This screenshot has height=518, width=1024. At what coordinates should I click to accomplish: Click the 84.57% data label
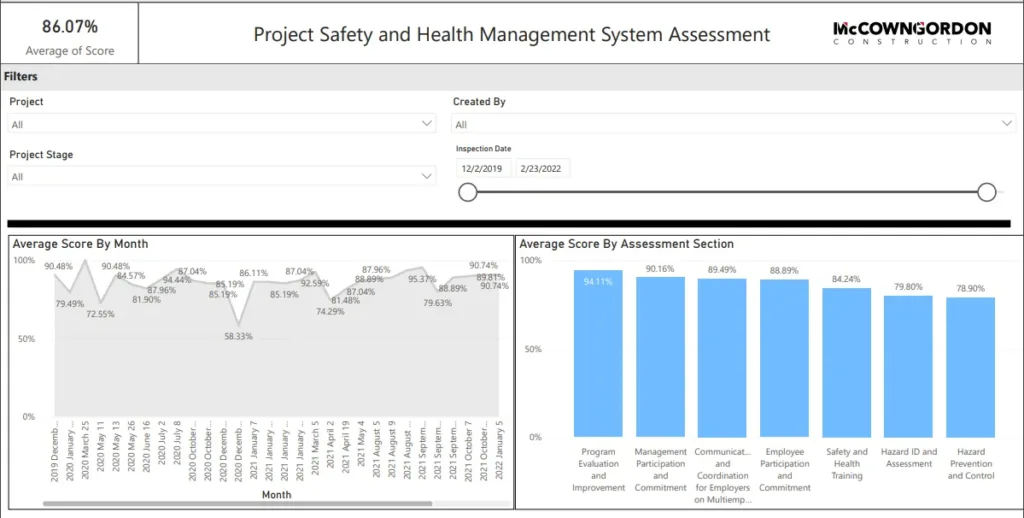(x=131, y=276)
